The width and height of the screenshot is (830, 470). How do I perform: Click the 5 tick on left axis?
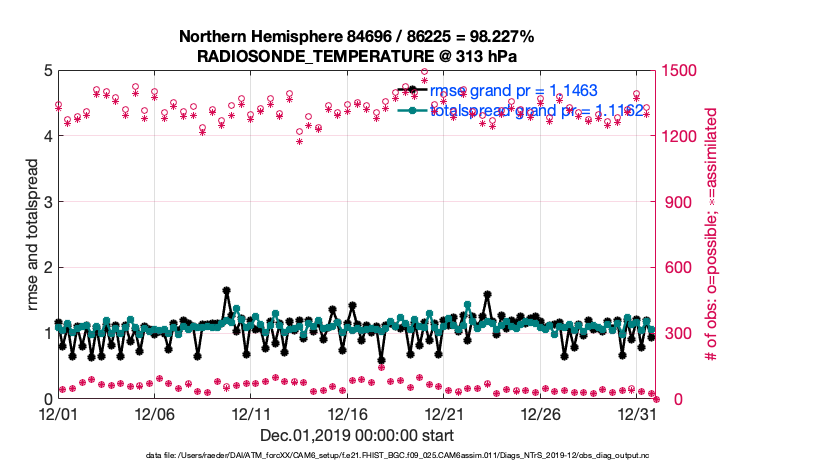tap(46, 71)
